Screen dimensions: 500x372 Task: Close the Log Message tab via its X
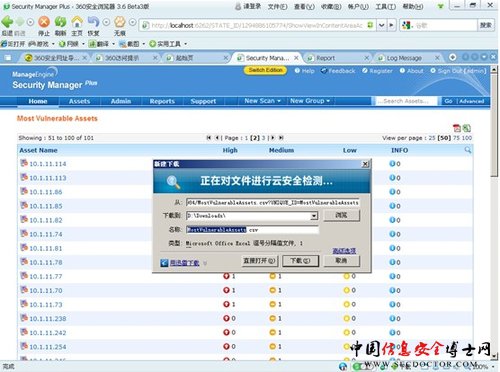pos(437,58)
